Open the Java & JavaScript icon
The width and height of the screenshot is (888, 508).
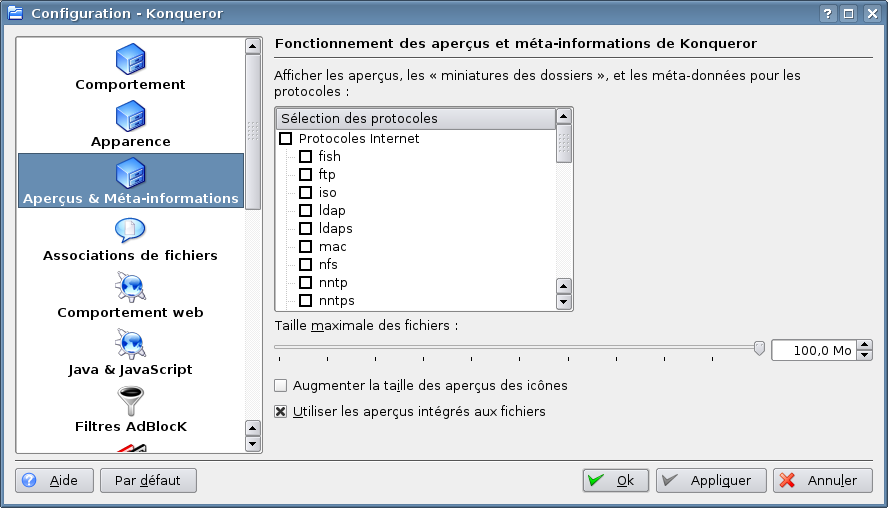click(x=130, y=345)
